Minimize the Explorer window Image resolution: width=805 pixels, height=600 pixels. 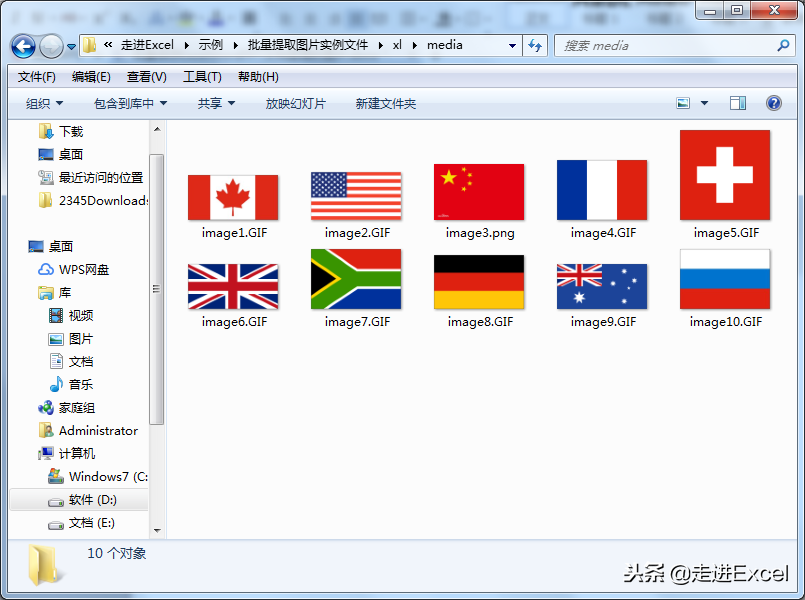pyautogui.click(x=710, y=10)
